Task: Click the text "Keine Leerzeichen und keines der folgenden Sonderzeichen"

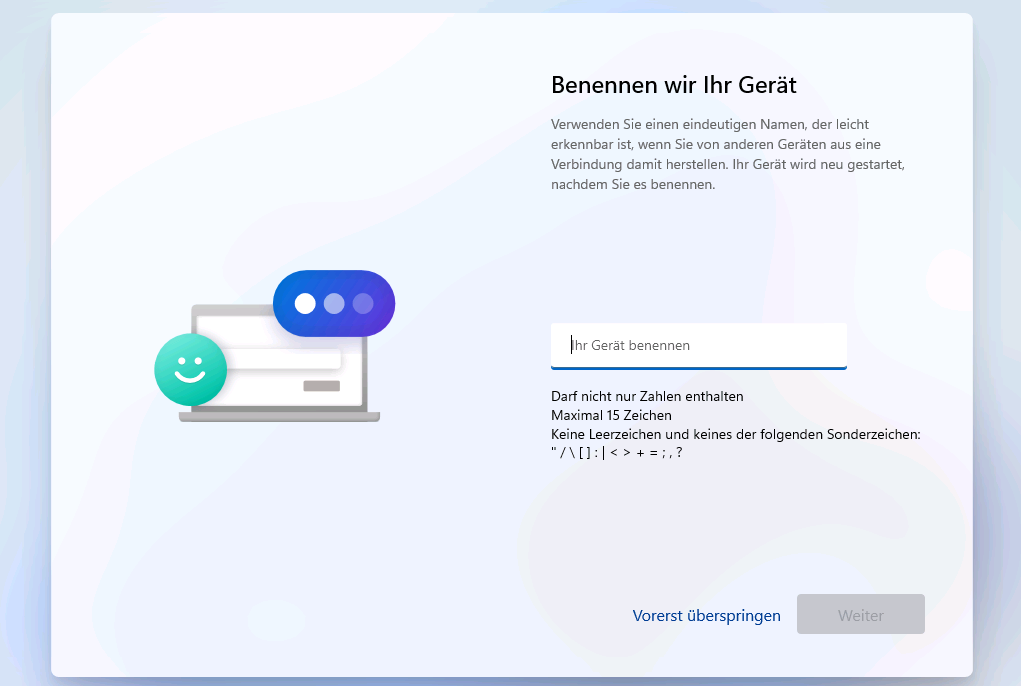Action: [x=735, y=434]
